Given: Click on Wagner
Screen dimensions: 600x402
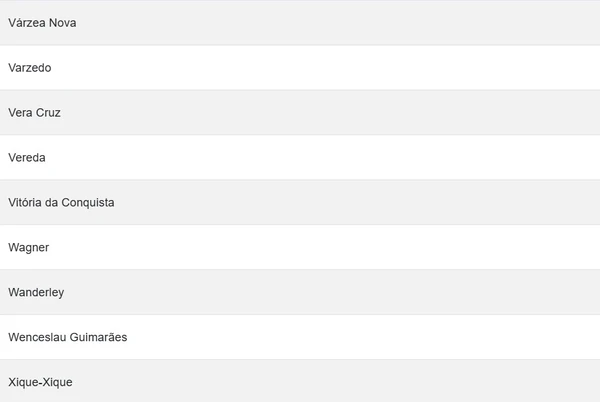Looking at the screenshot, I should click(x=29, y=247).
